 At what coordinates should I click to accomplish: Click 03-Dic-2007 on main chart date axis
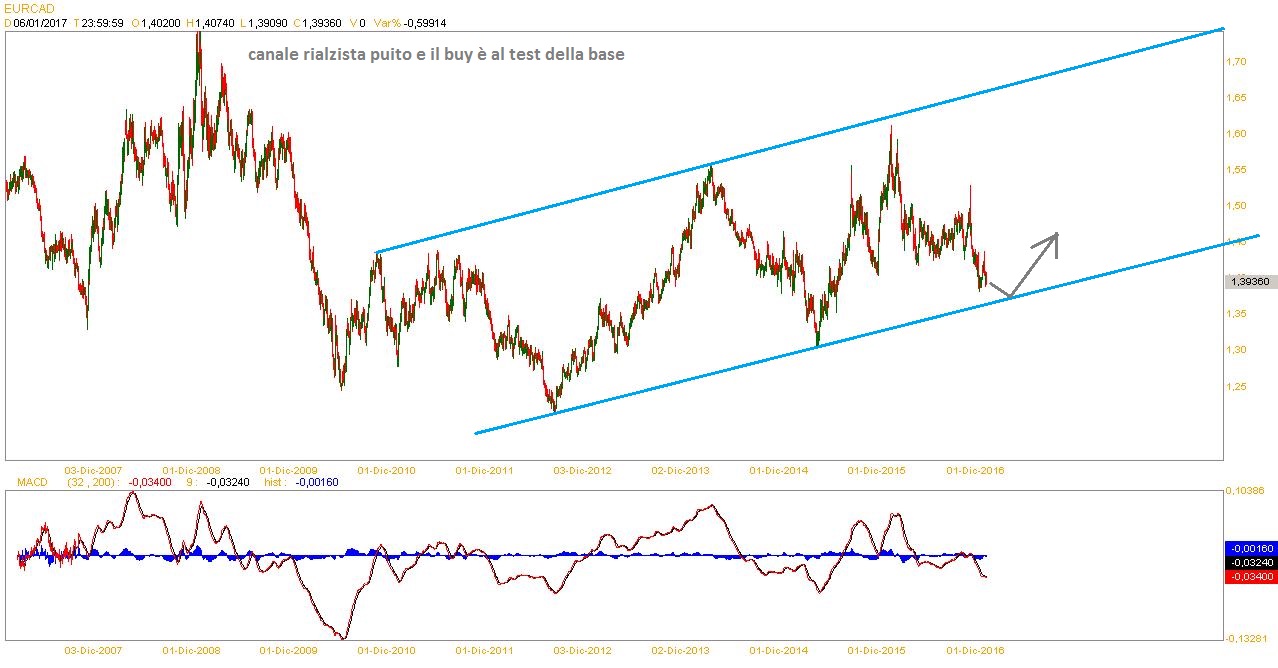(92, 469)
